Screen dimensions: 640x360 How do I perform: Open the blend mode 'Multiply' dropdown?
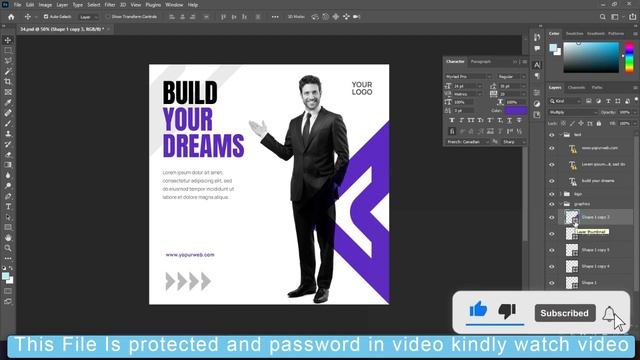pyautogui.click(x=572, y=112)
